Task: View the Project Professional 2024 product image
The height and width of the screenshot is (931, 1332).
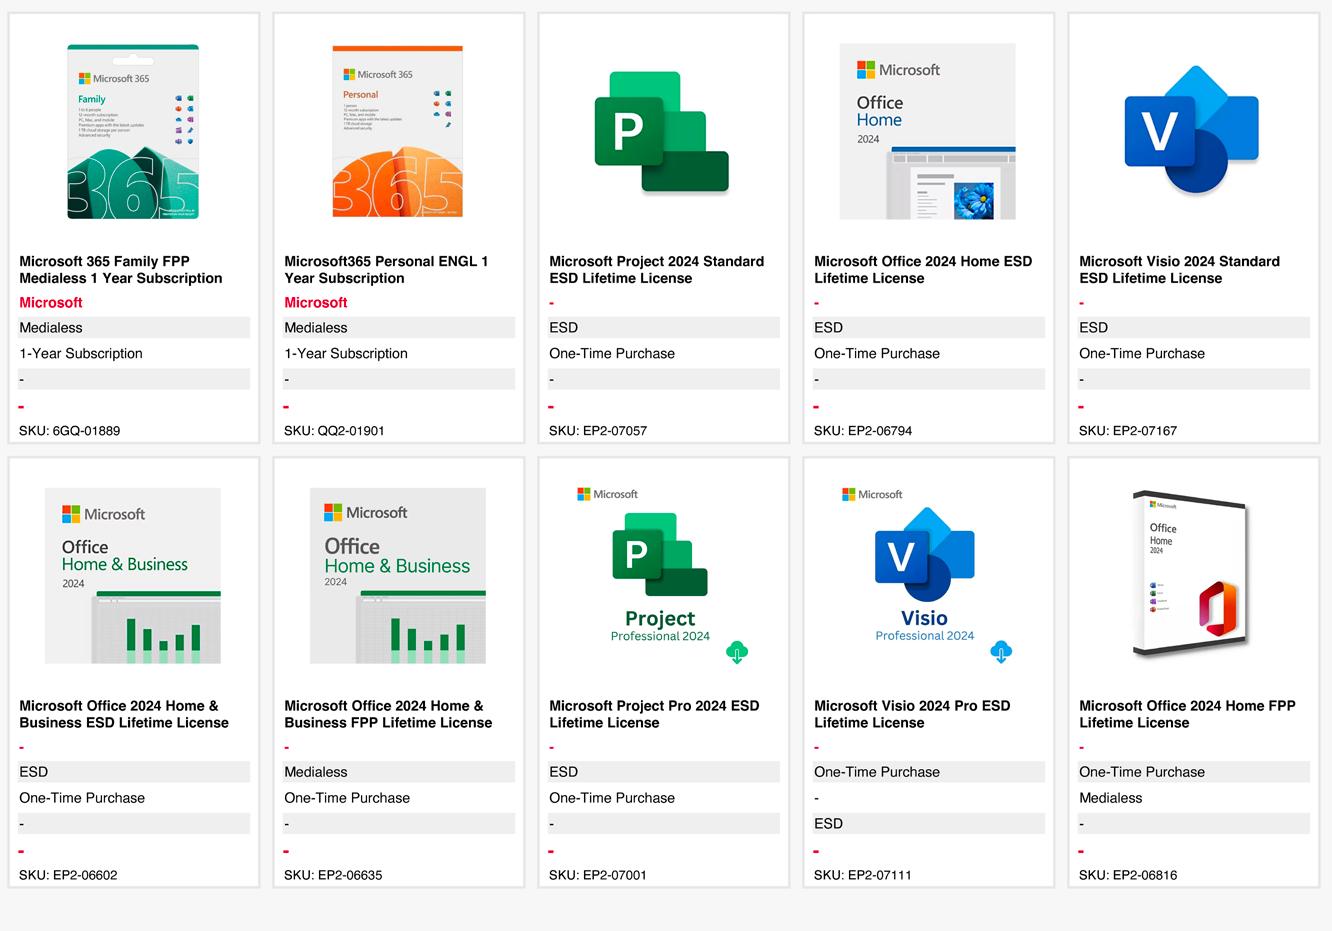Action: click(662, 576)
